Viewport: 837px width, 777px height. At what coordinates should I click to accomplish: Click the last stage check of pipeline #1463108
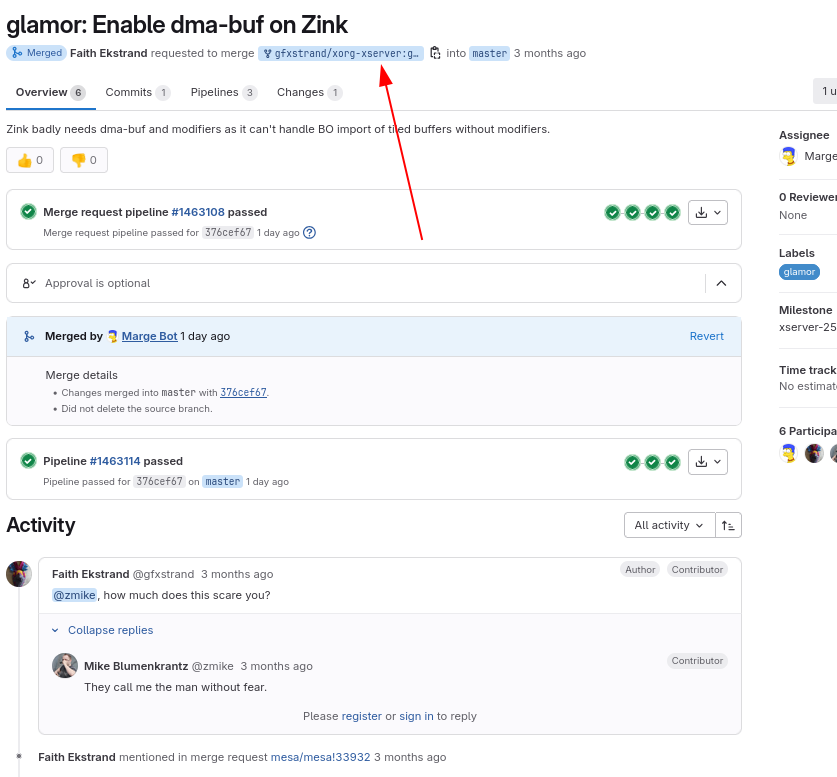click(x=673, y=213)
